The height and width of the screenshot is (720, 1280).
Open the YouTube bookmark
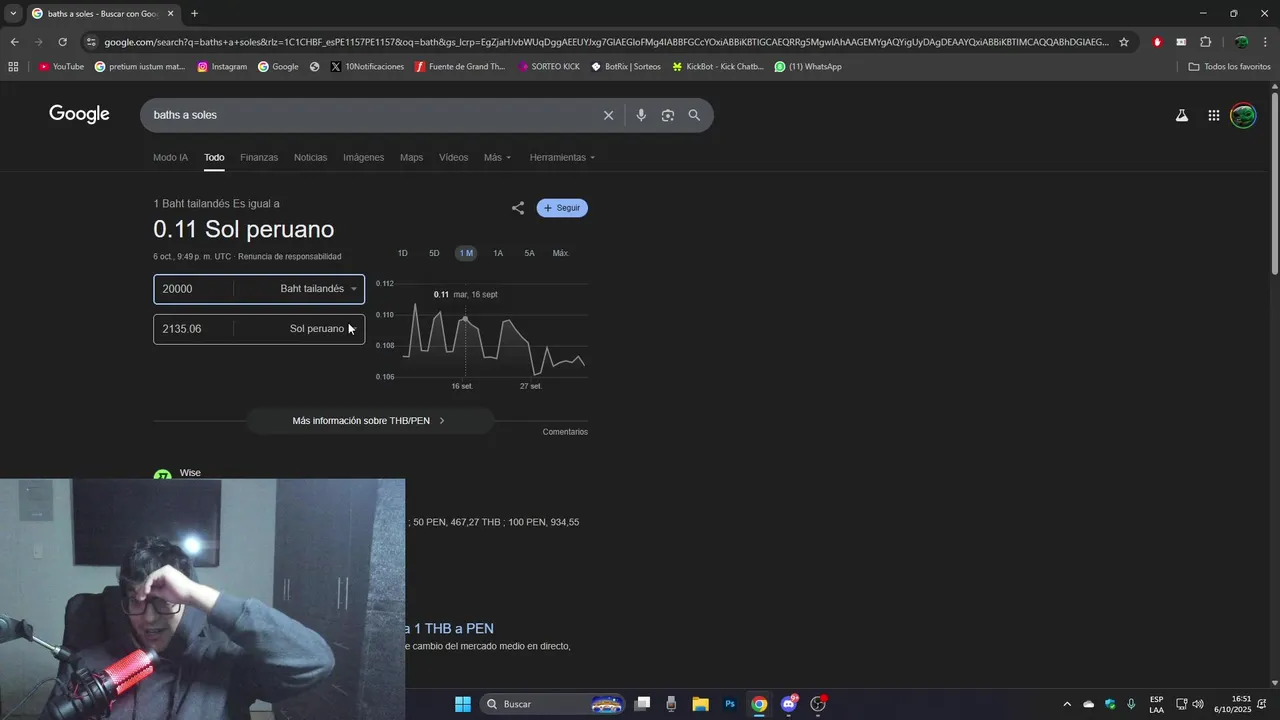[61, 67]
